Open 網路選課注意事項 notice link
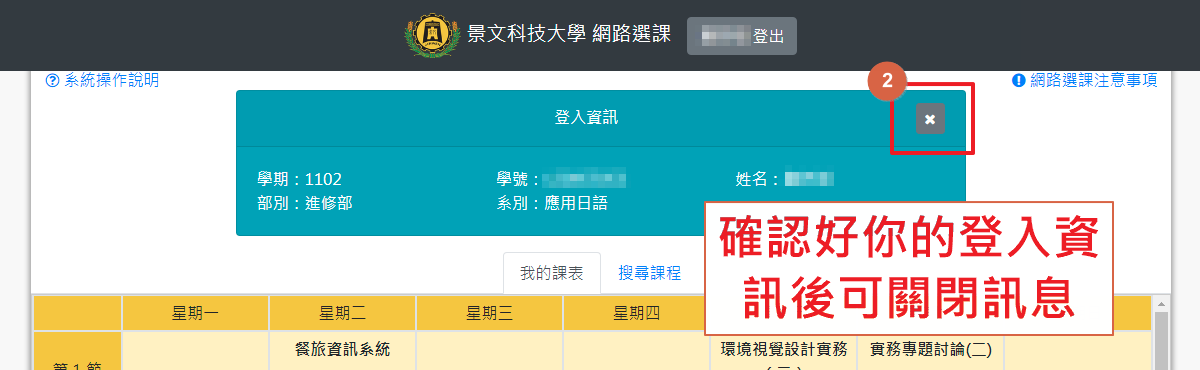Viewport: 1200px width, 370px height. click(1084, 81)
